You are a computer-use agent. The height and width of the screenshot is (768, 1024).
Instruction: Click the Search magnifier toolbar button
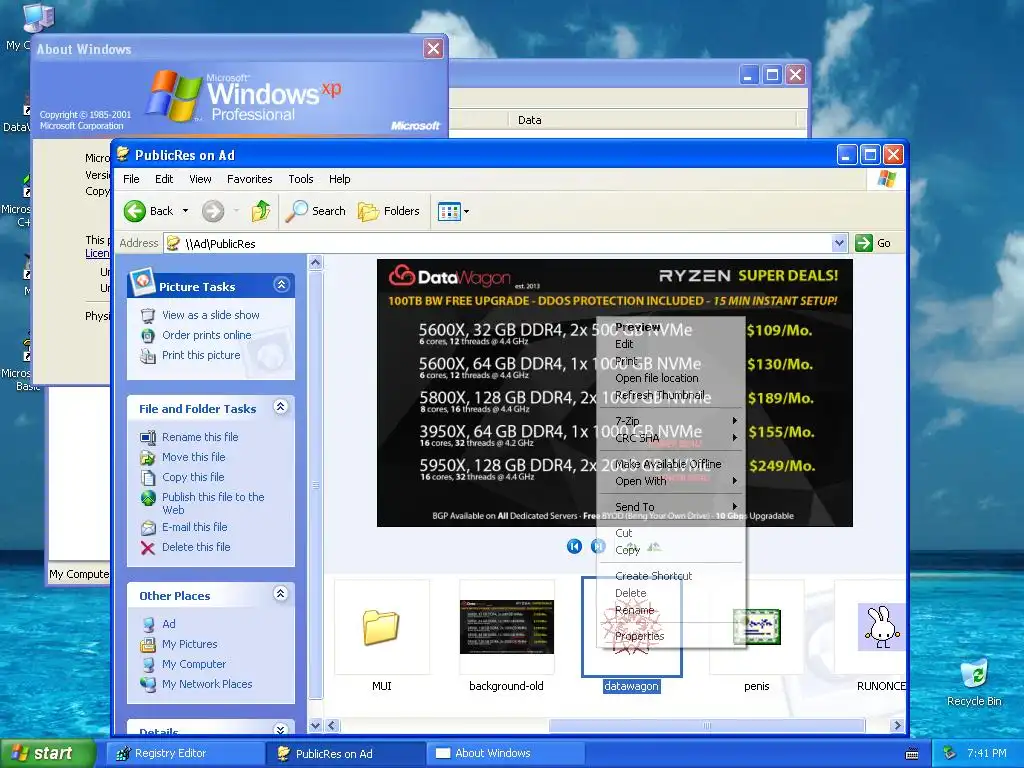(x=315, y=211)
